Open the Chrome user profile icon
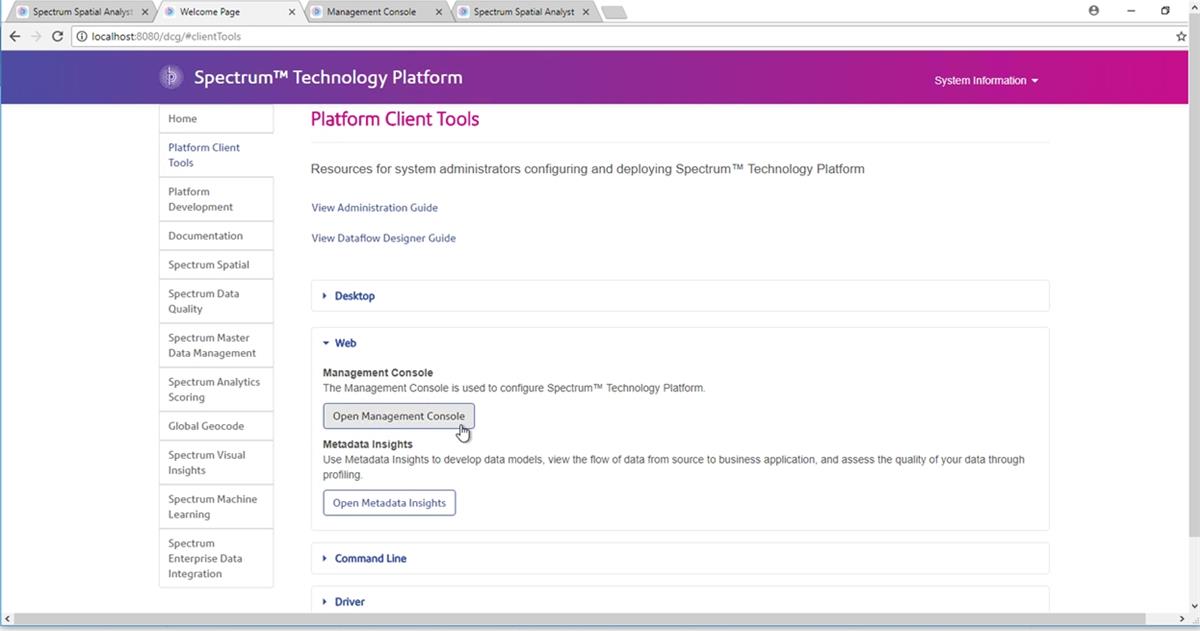Screen dimensions: 1200x631 [1093, 11]
